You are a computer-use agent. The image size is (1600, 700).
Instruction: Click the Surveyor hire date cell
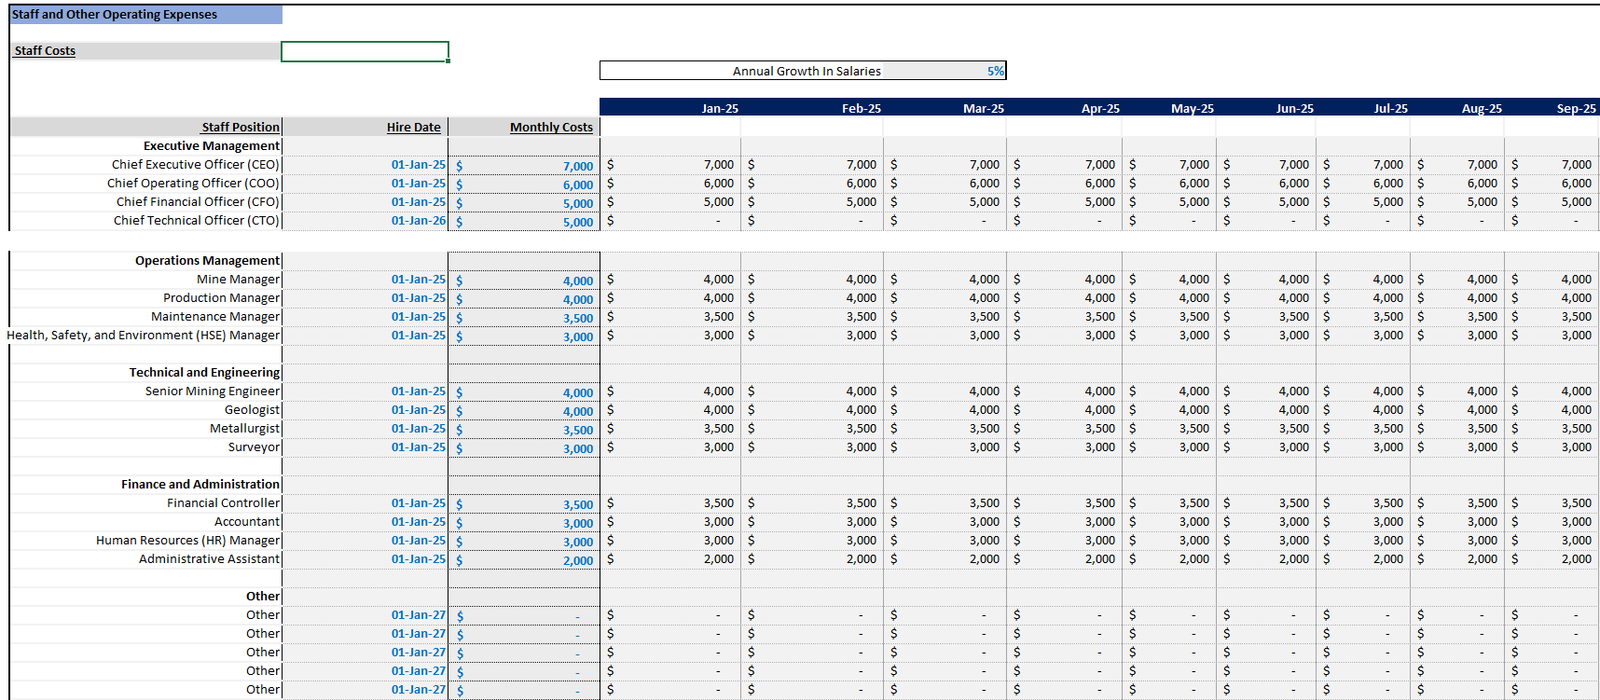point(365,448)
